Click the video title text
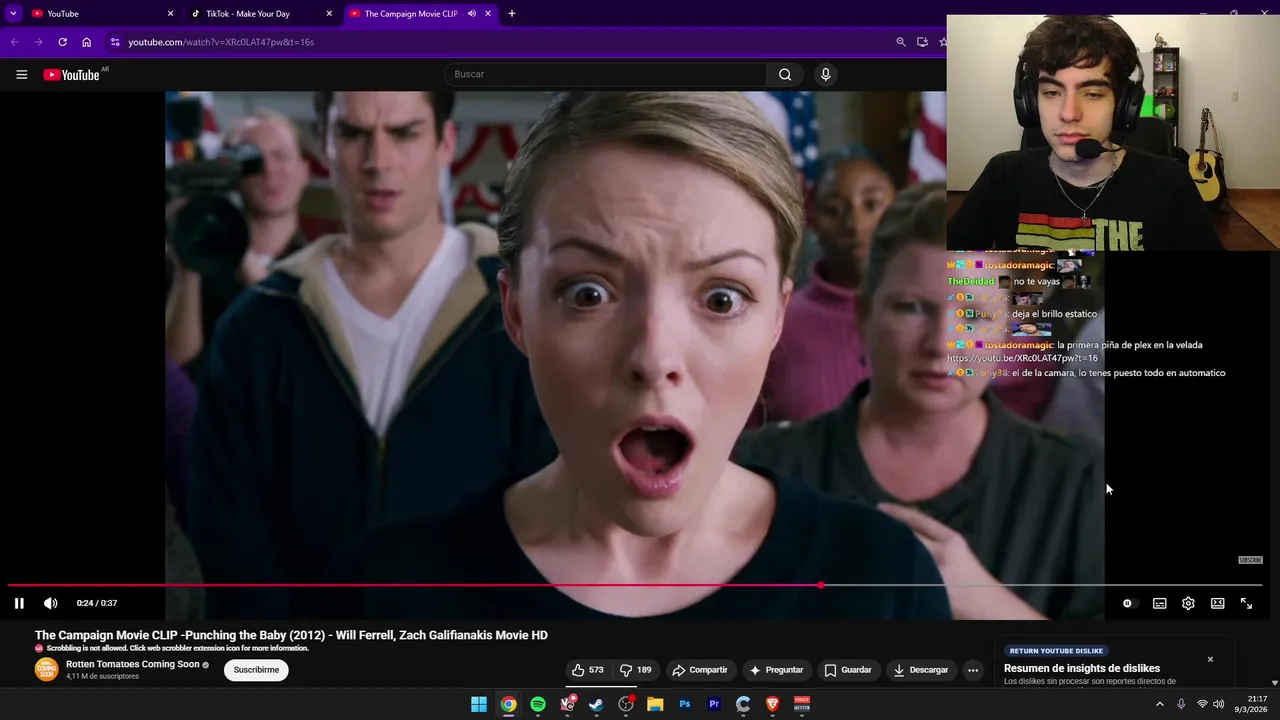 coord(291,635)
